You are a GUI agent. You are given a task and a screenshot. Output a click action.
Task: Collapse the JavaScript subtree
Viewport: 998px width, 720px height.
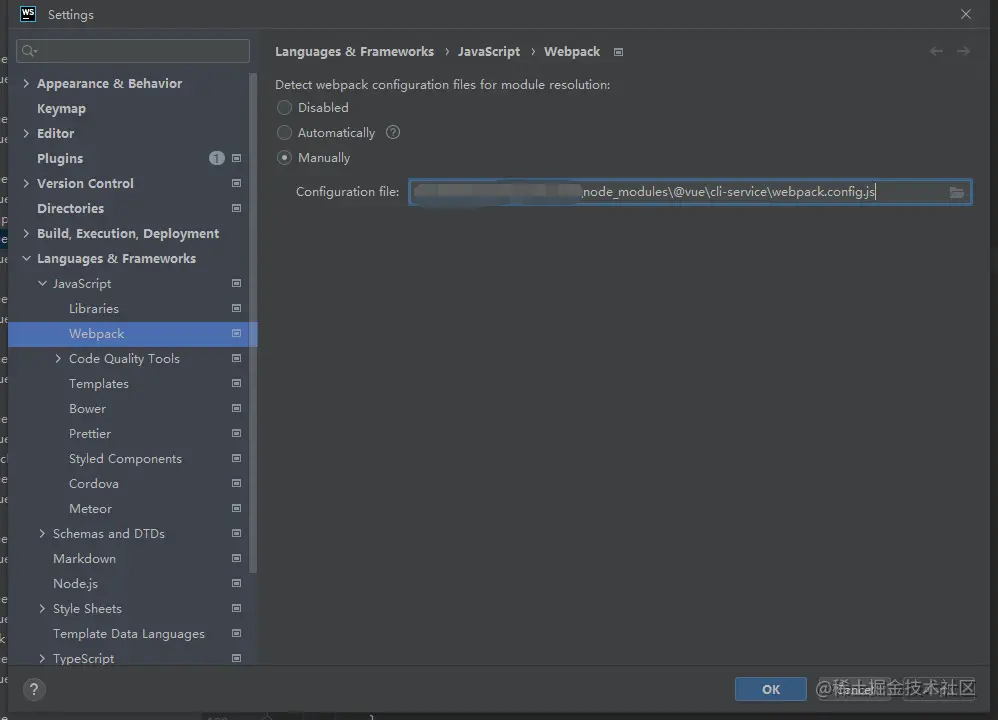point(42,283)
